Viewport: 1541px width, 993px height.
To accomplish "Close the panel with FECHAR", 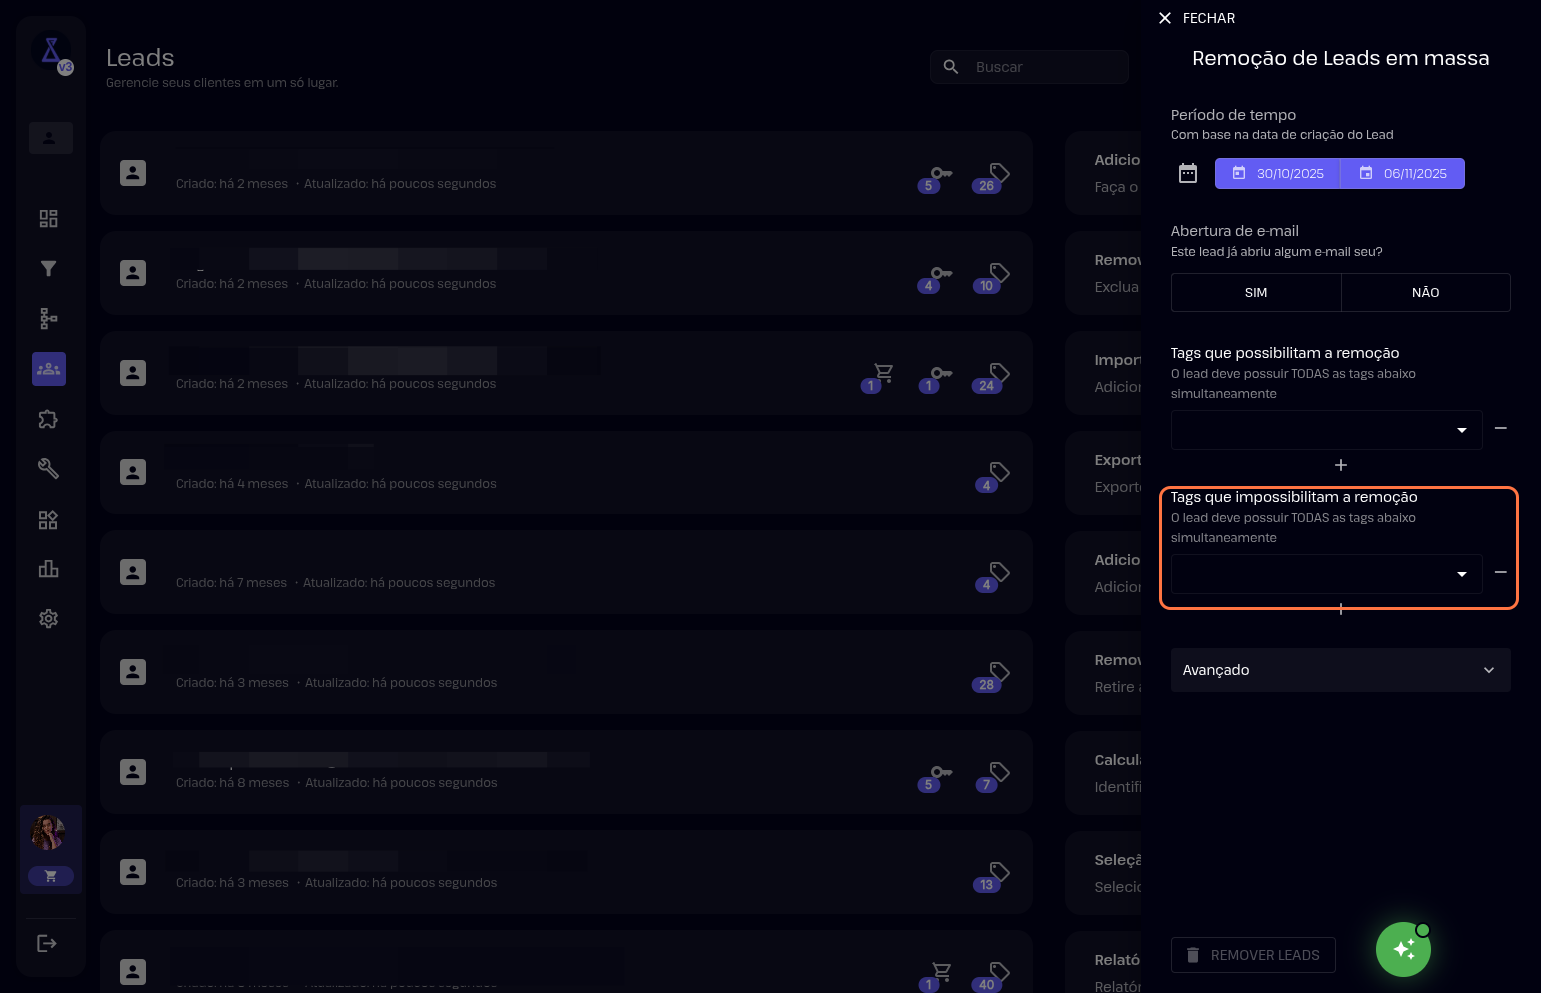I will pos(1196,18).
